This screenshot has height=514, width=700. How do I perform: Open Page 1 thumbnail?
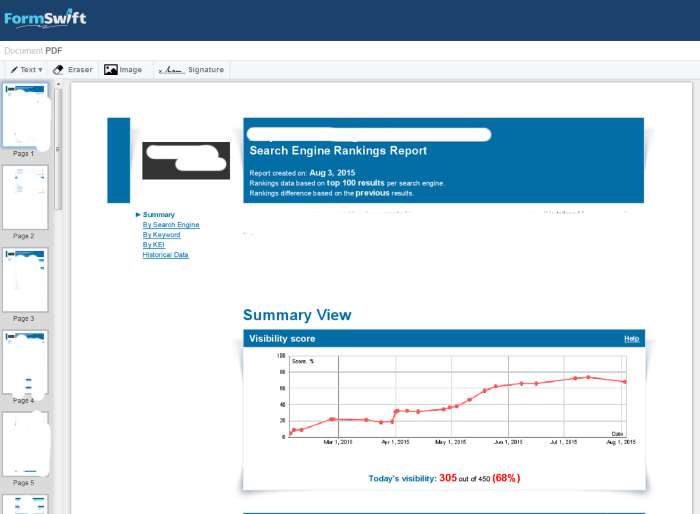[25, 115]
